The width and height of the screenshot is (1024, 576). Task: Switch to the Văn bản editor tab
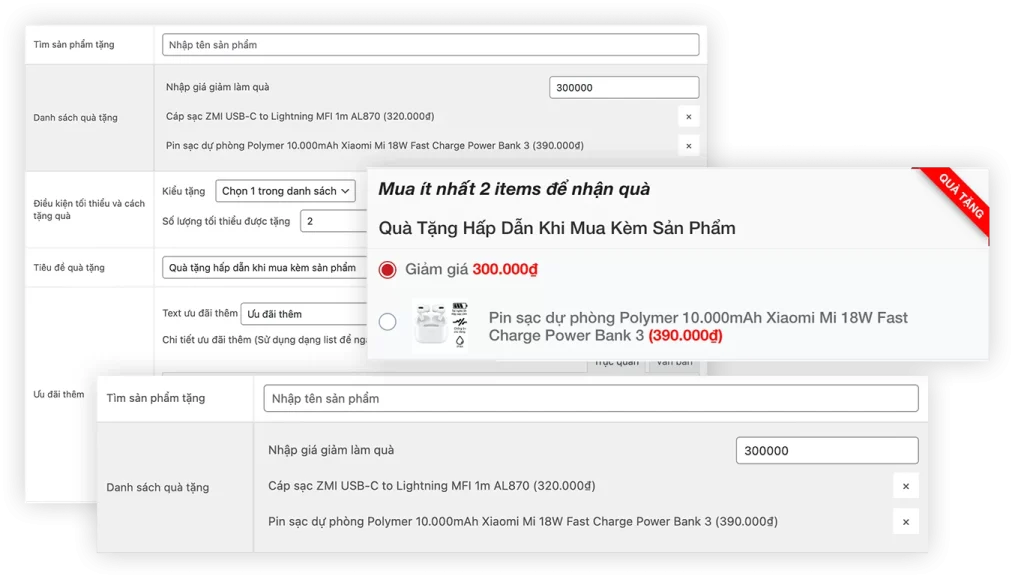click(x=674, y=363)
